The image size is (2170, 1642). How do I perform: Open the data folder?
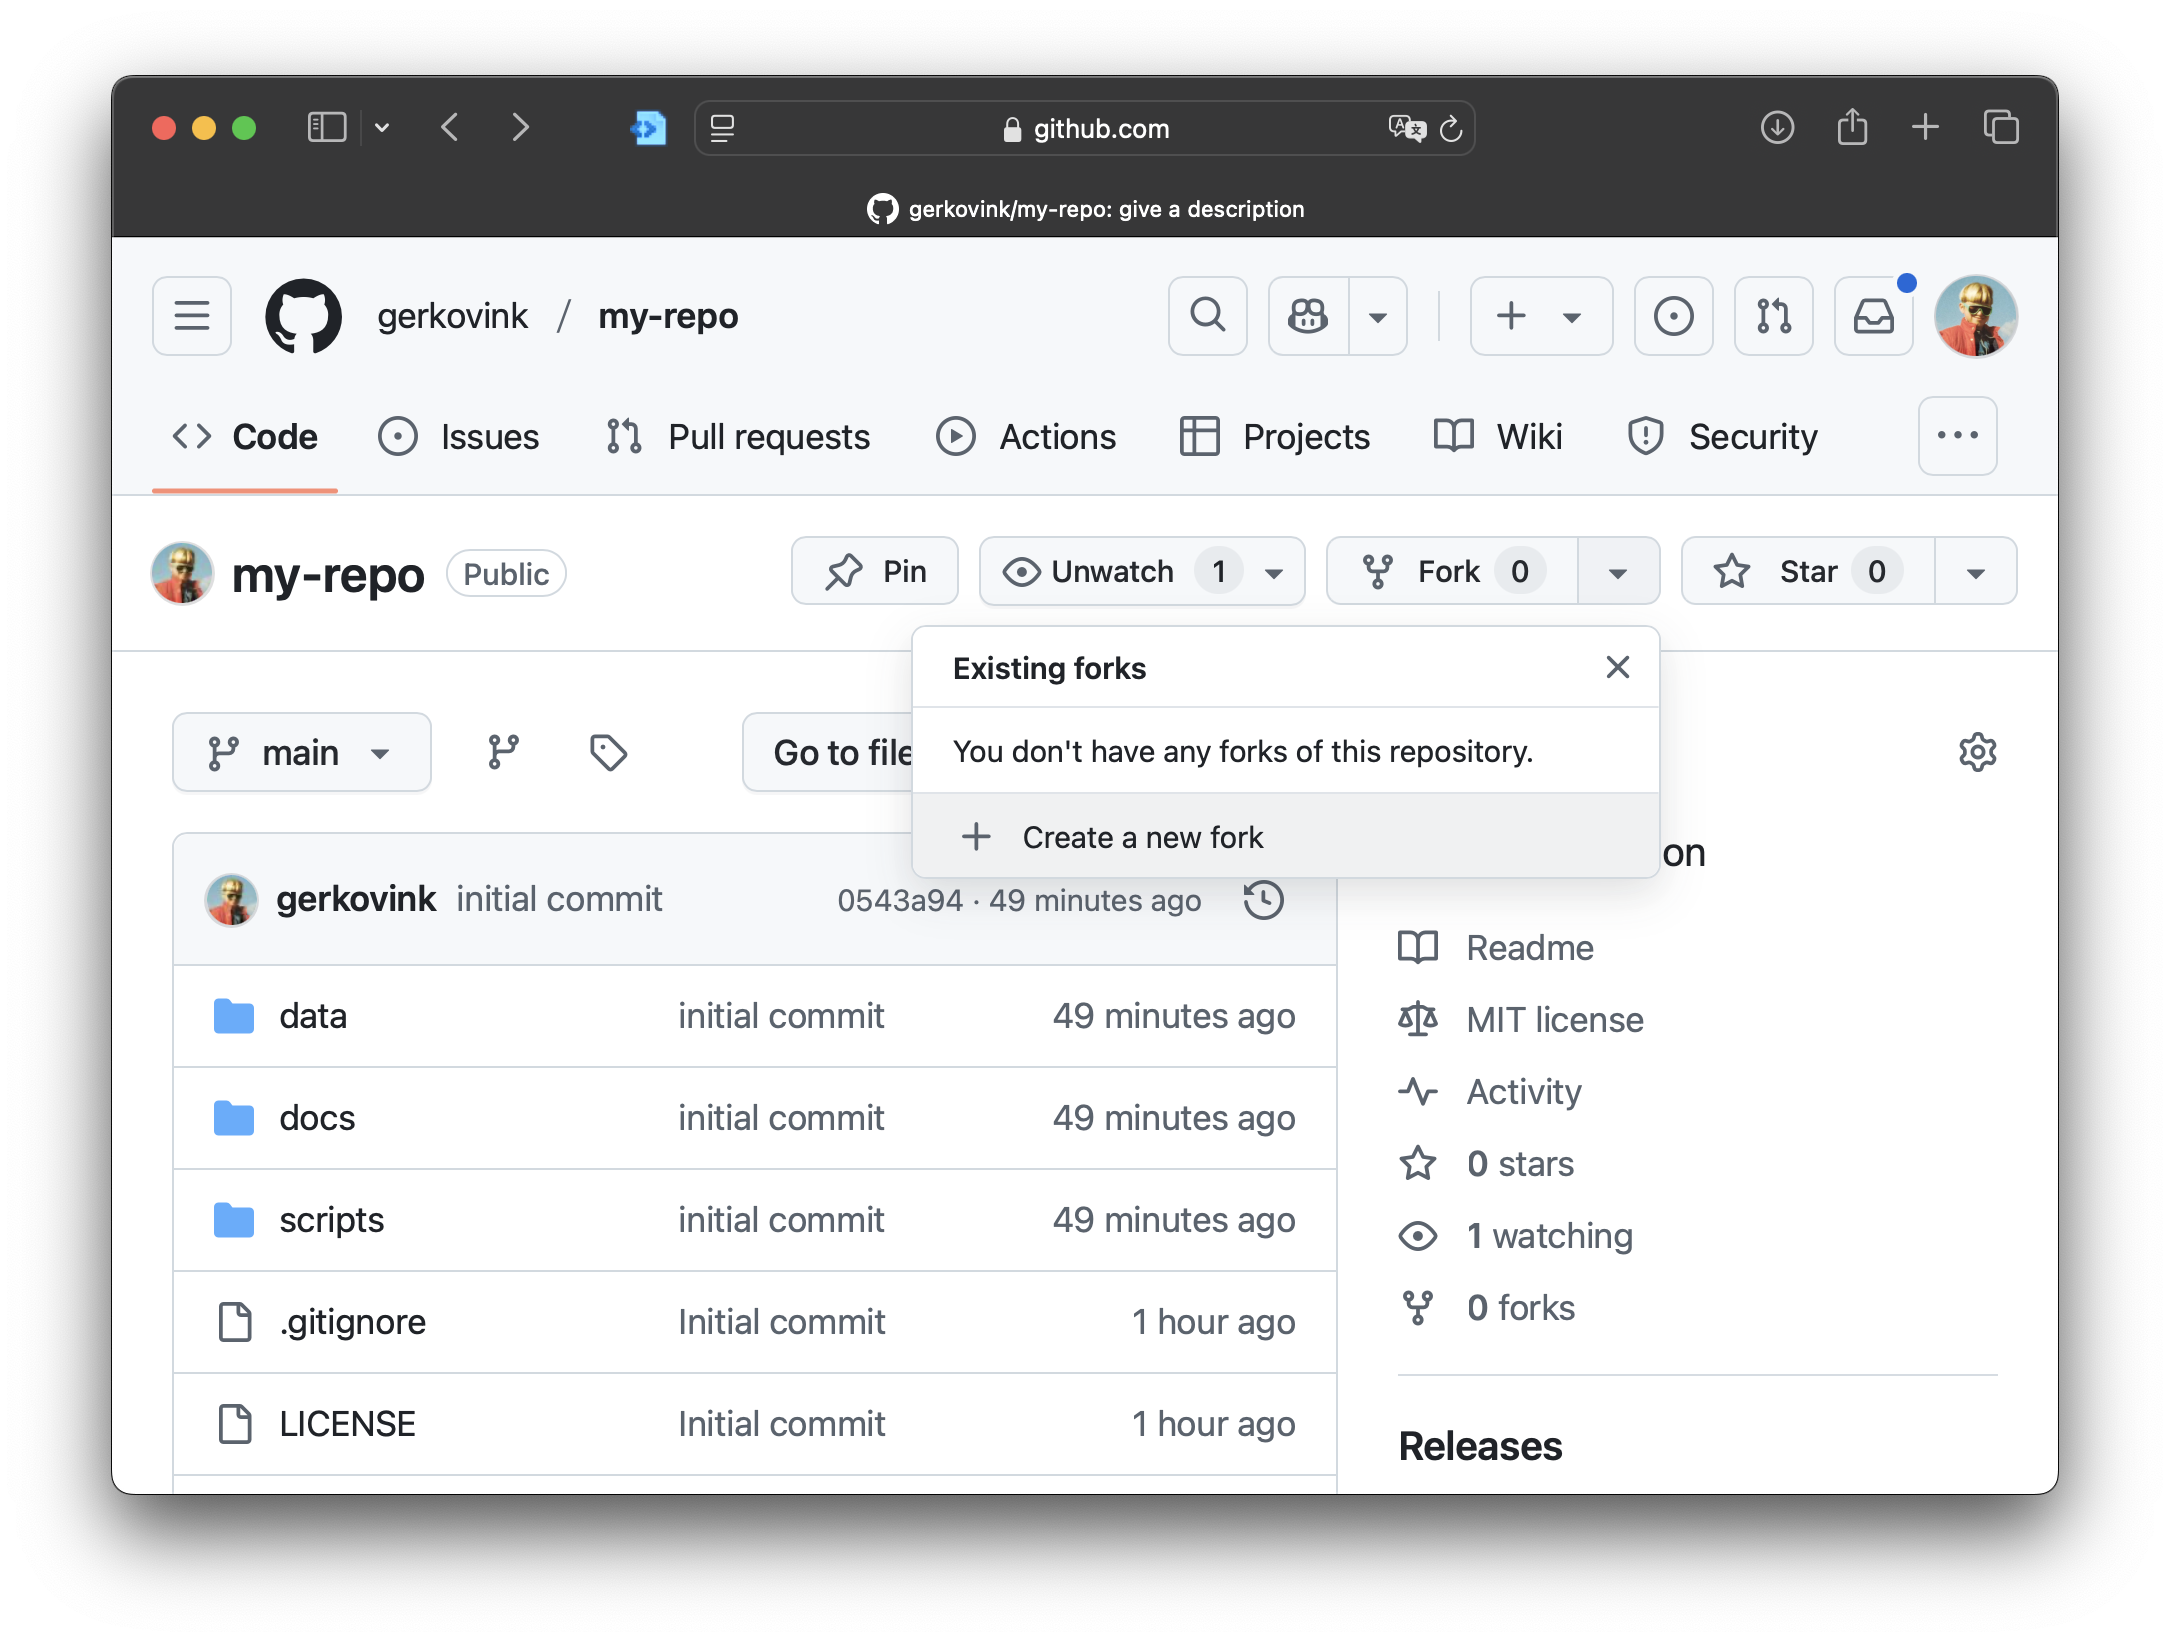click(313, 1016)
